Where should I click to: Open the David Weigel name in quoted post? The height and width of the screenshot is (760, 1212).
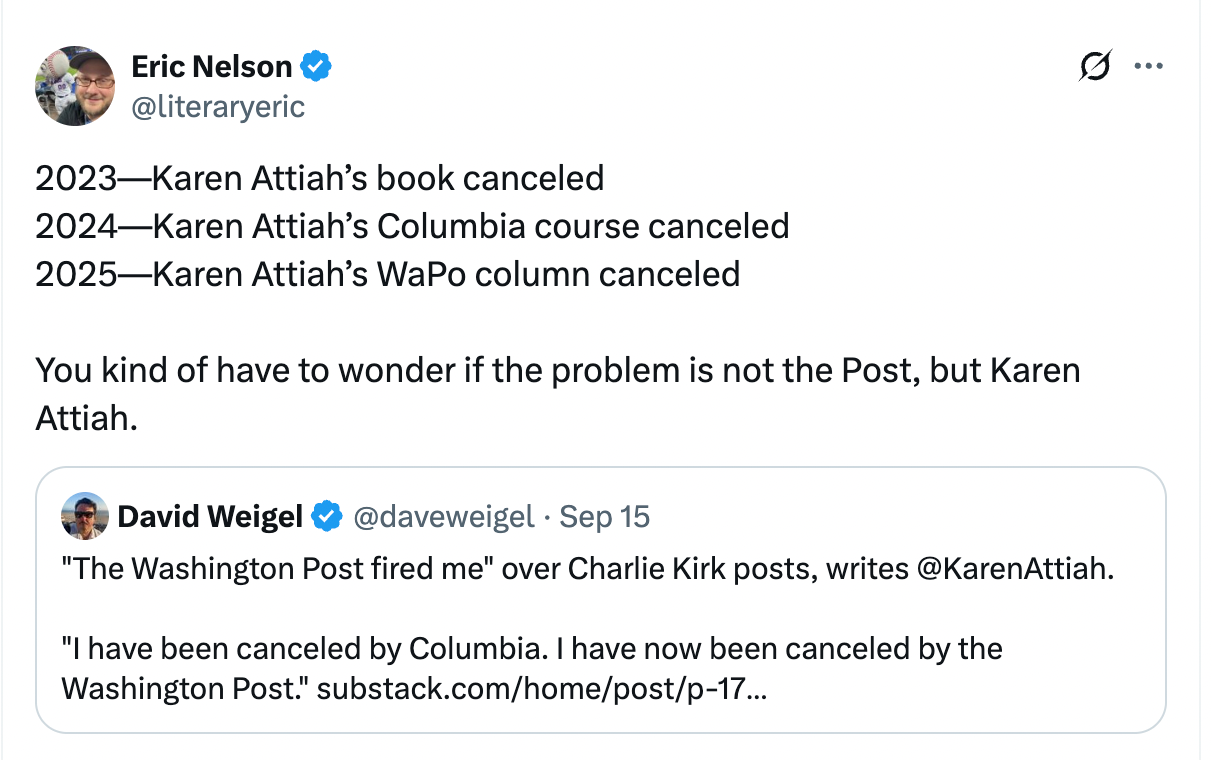[x=210, y=517]
